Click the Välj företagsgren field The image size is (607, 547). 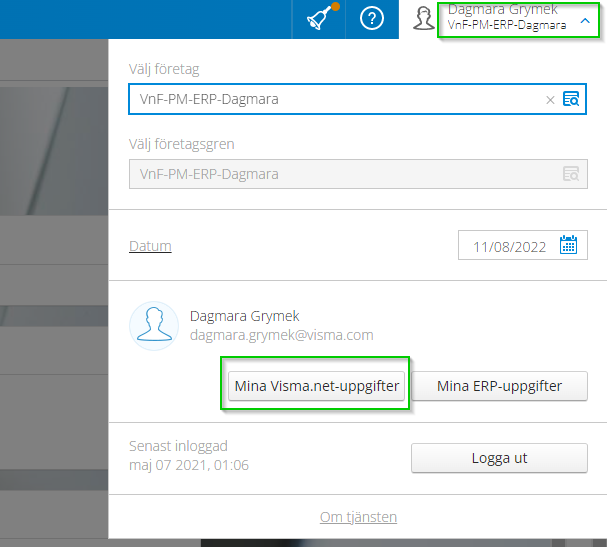coord(358,174)
